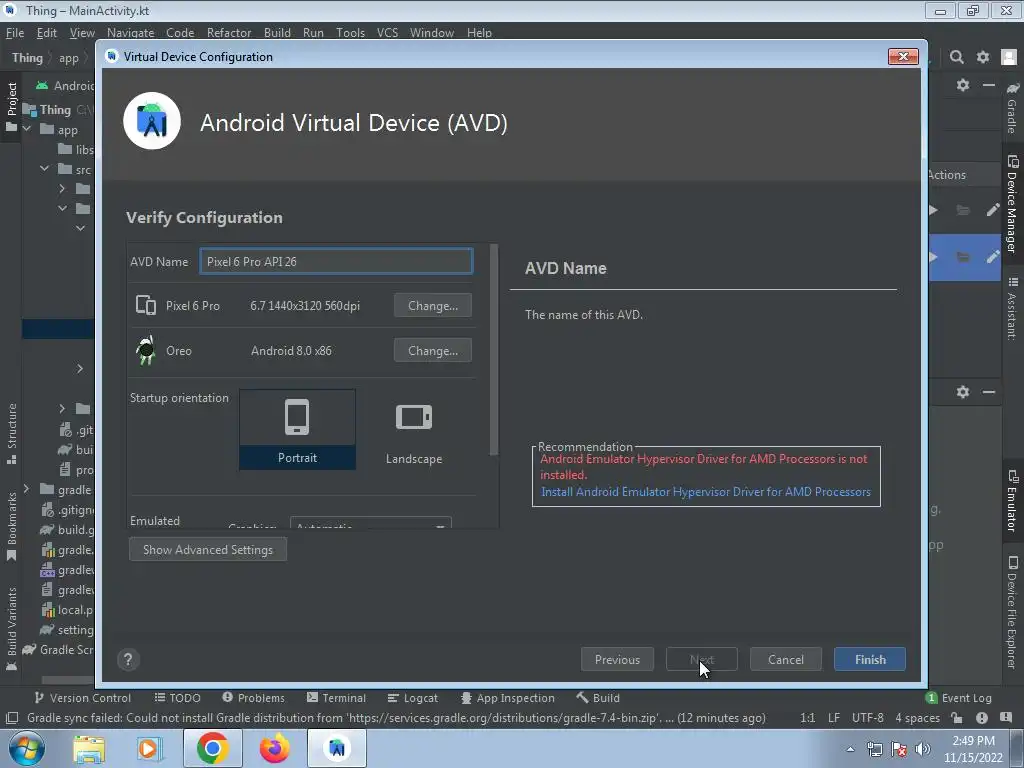Click the AVD Name input field
This screenshot has width=1024, height=768.
click(336, 261)
